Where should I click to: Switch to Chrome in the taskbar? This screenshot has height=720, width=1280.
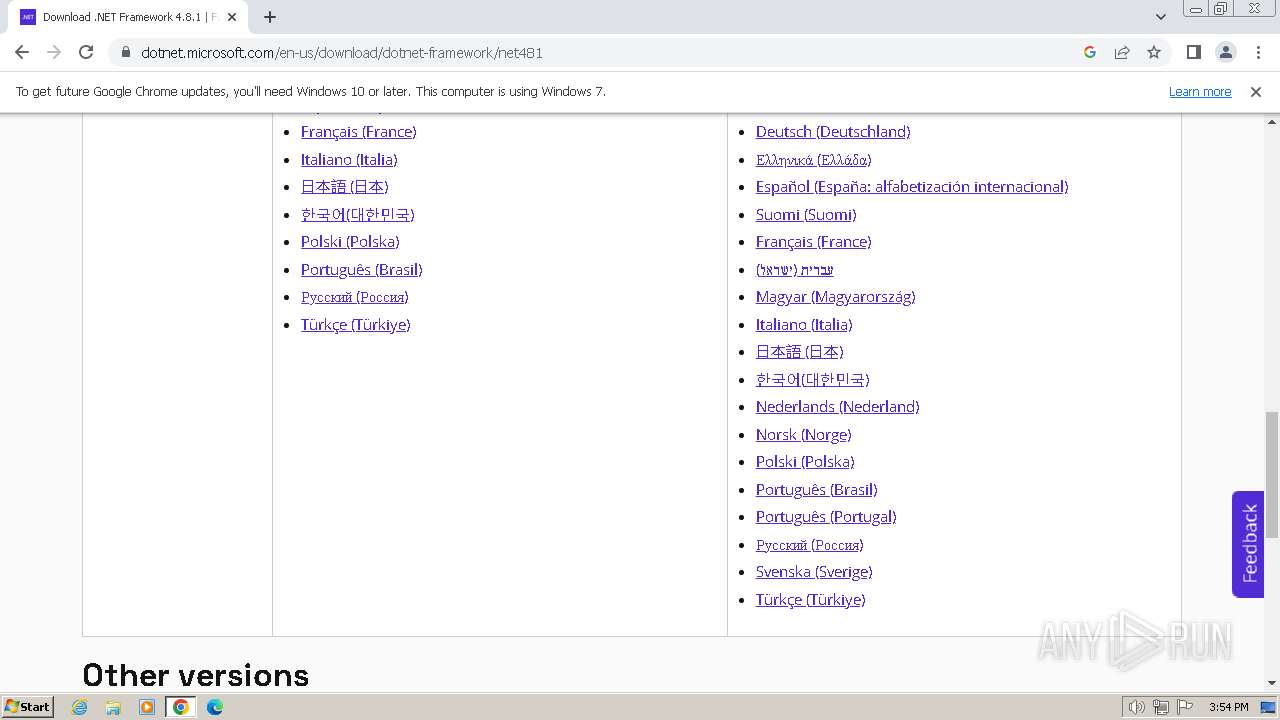tap(181, 707)
